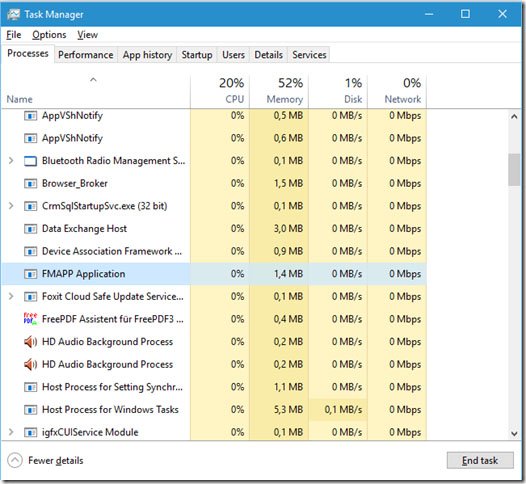This screenshot has height=484, width=526.
Task: Open the Startup tab
Action: pos(197,55)
